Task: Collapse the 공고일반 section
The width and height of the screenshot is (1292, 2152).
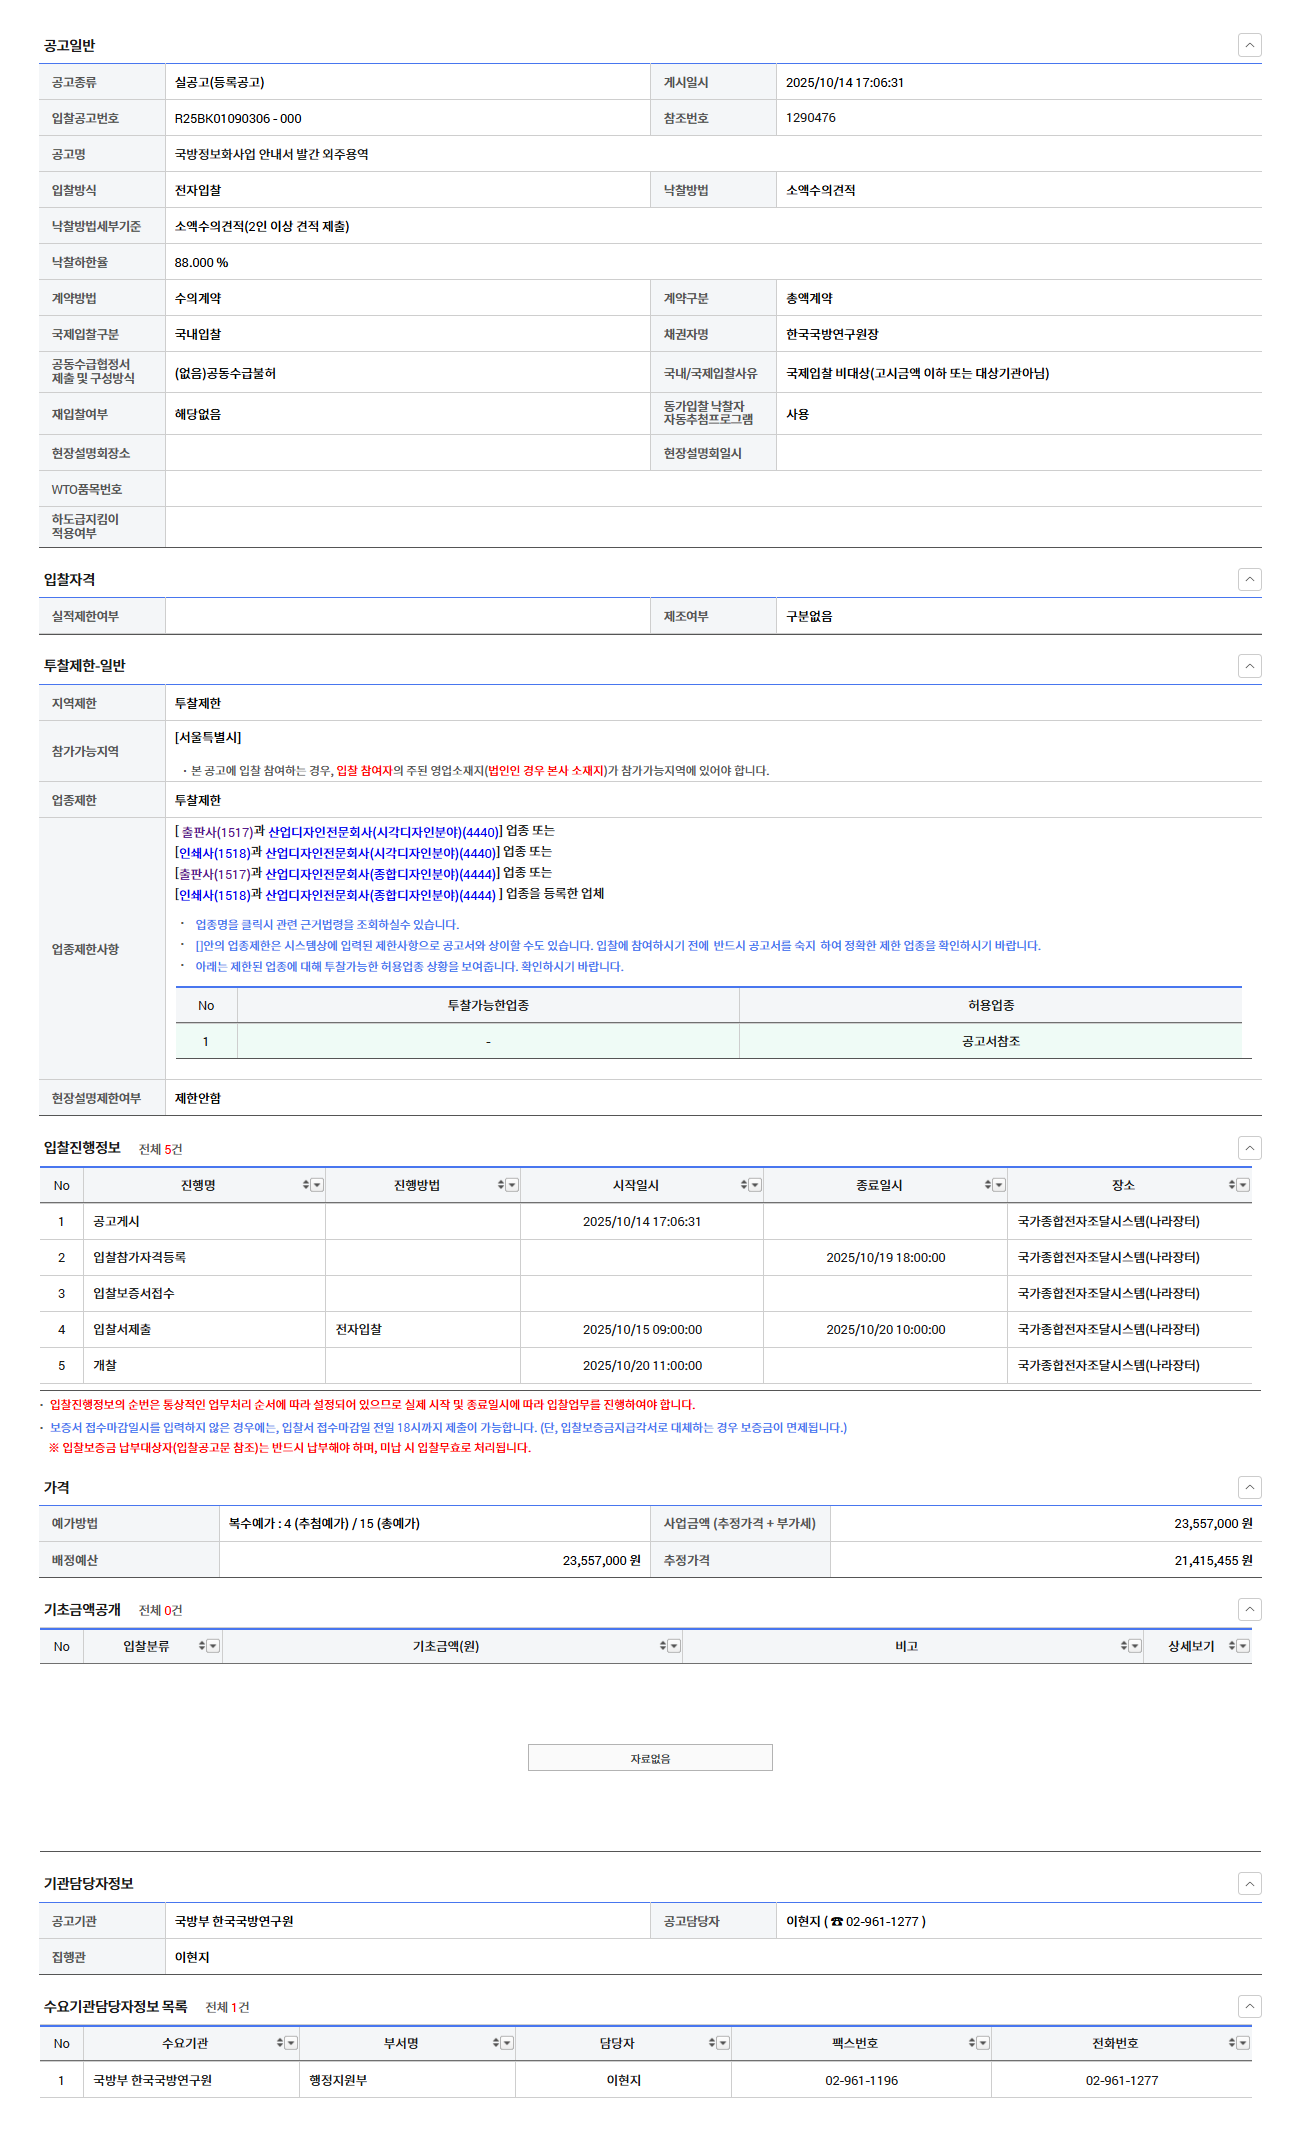Action: tap(1249, 45)
